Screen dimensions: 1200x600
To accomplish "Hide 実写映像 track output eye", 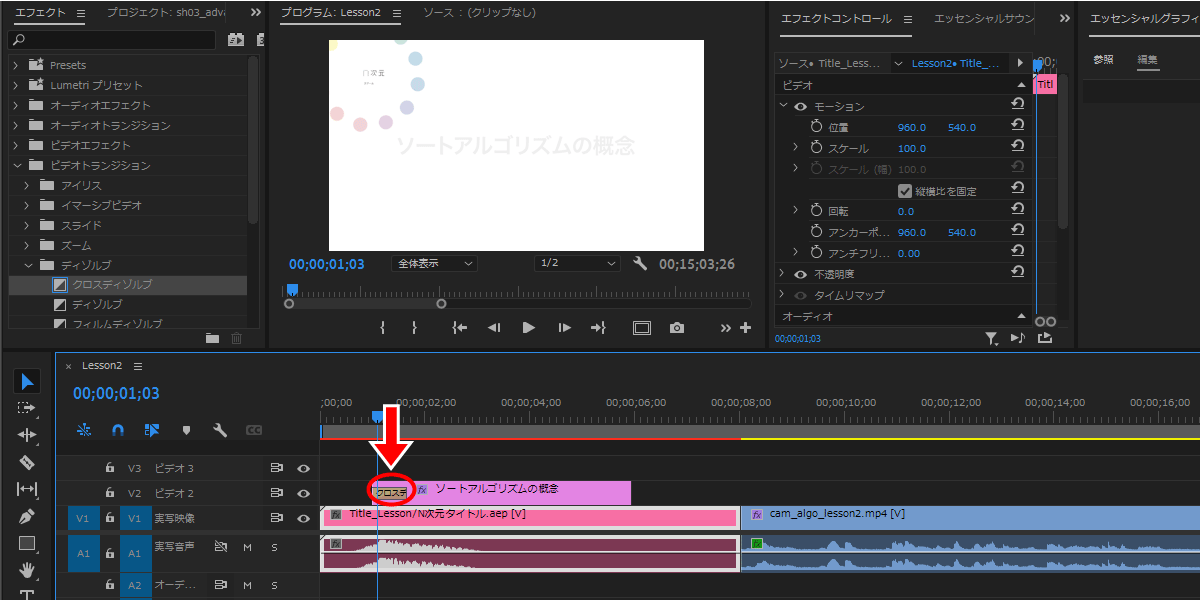I will [x=303, y=518].
